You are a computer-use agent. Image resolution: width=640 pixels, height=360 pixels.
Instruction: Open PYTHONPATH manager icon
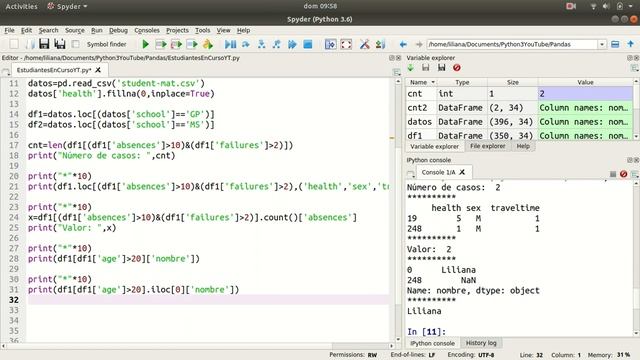click(380, 44)
